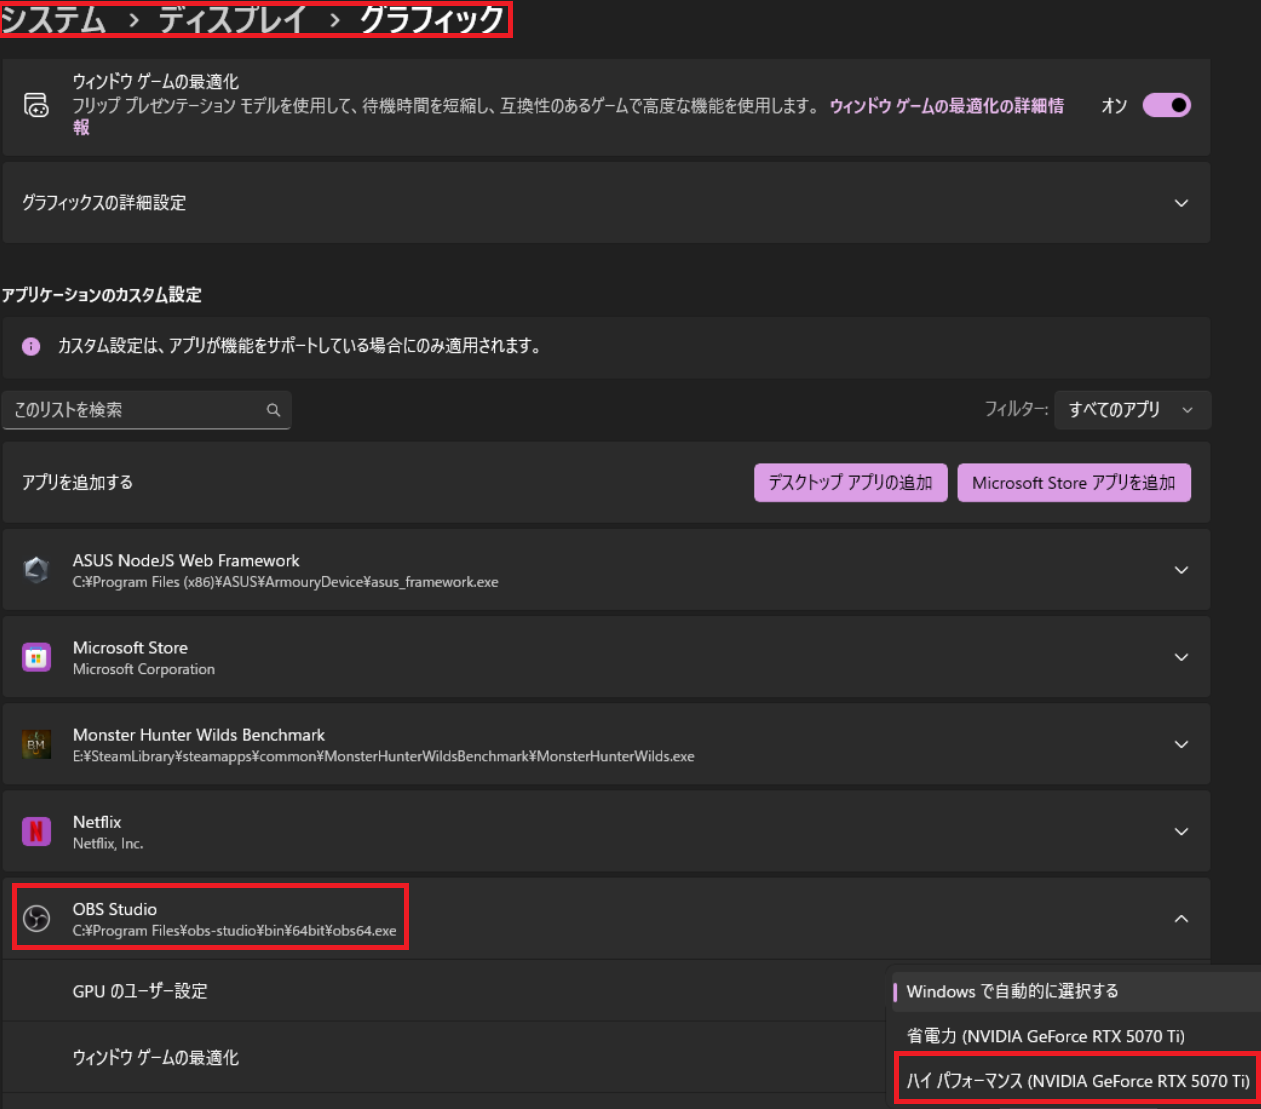1261x1109 pixels.
Task: Select ハイ パフォーマンス GPU option
Action: 1077,1080
